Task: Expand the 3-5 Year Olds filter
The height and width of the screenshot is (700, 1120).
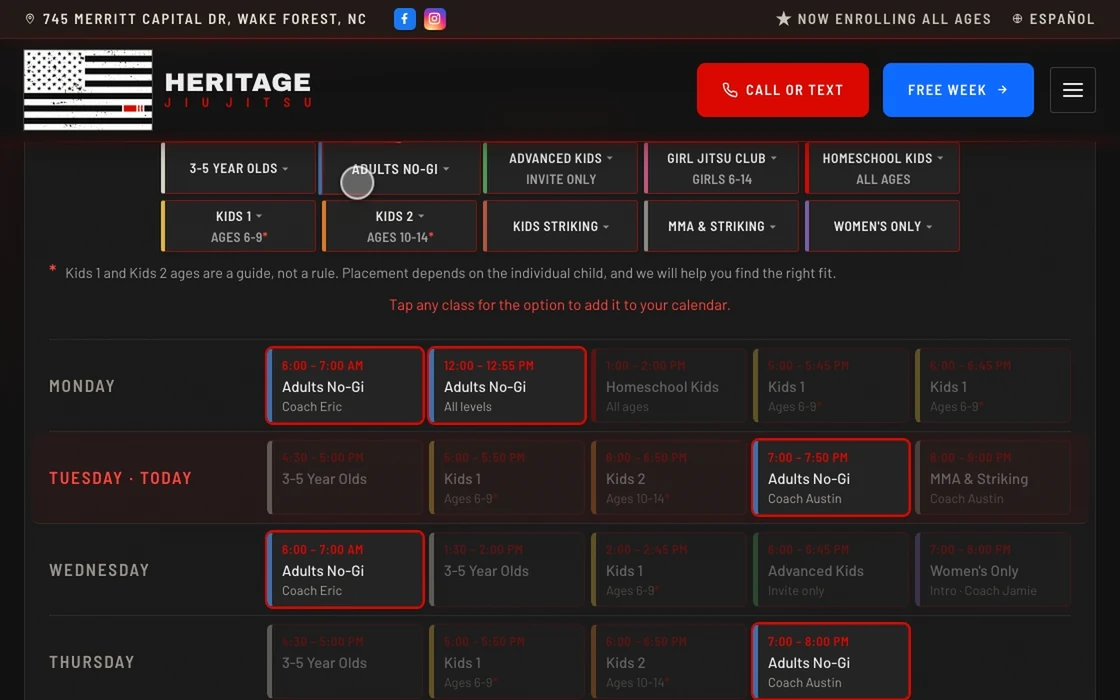Action: [238, 169]
